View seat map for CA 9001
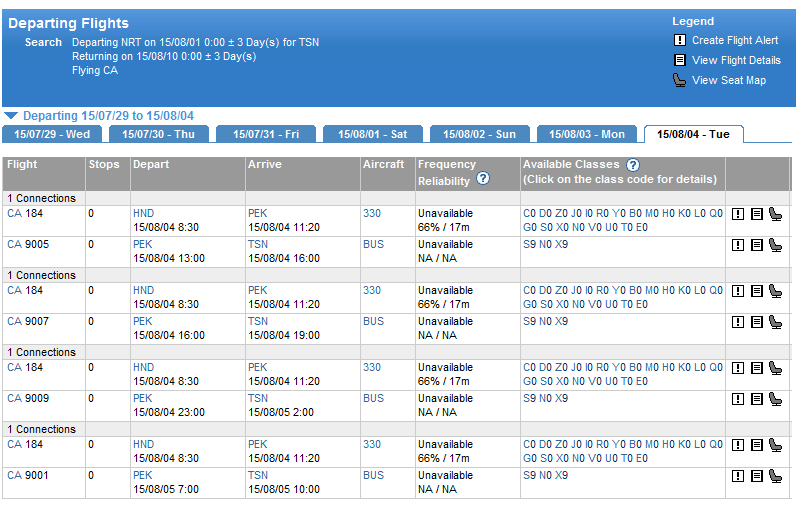 776,476
